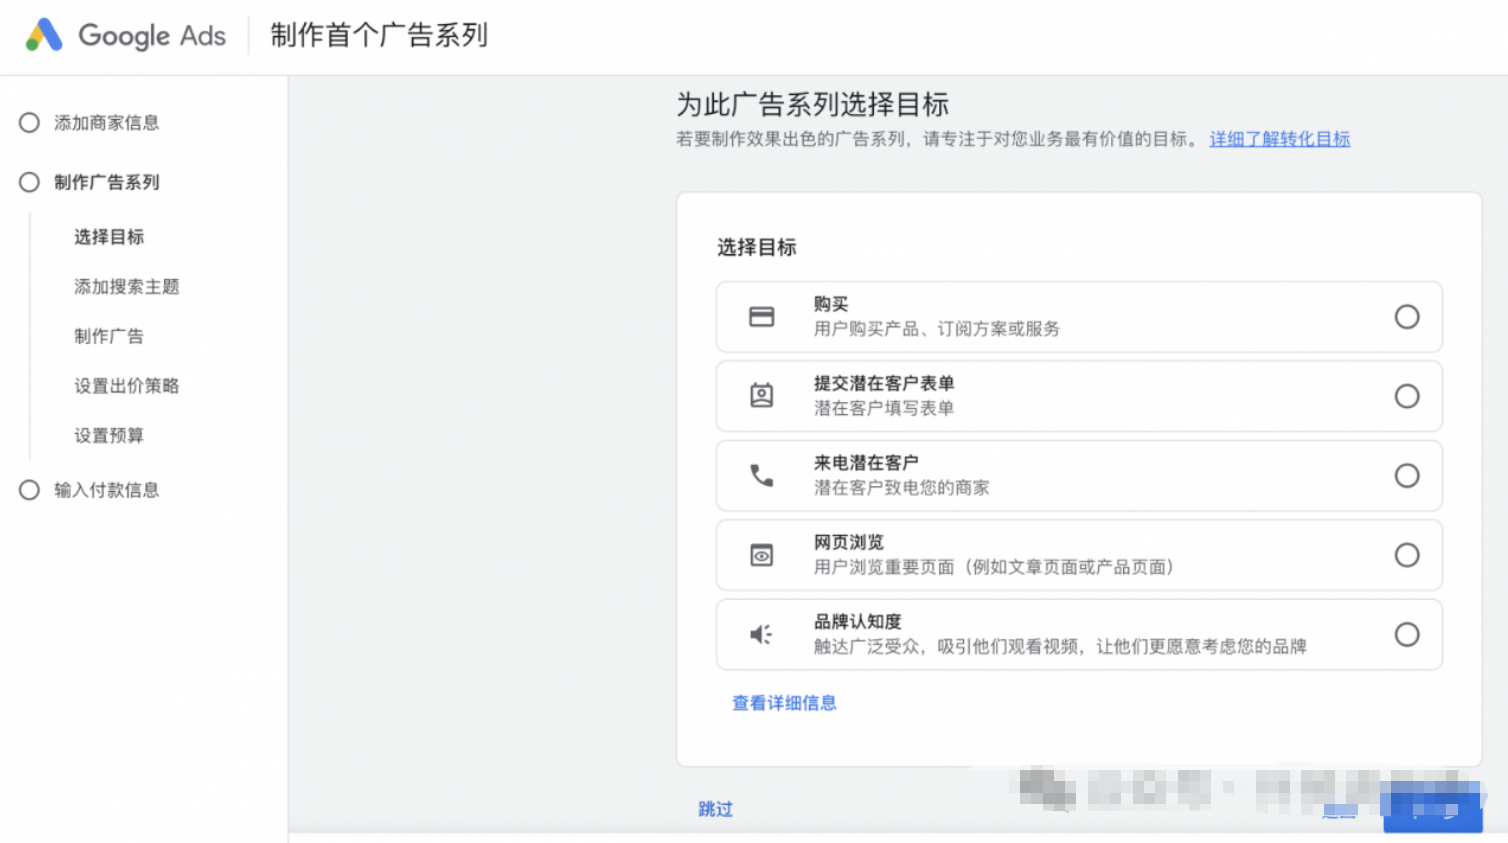Click the 输入付款信息 step label
Screen dimensions: 1508x843
pyautogui.click(x=107, y=490)
